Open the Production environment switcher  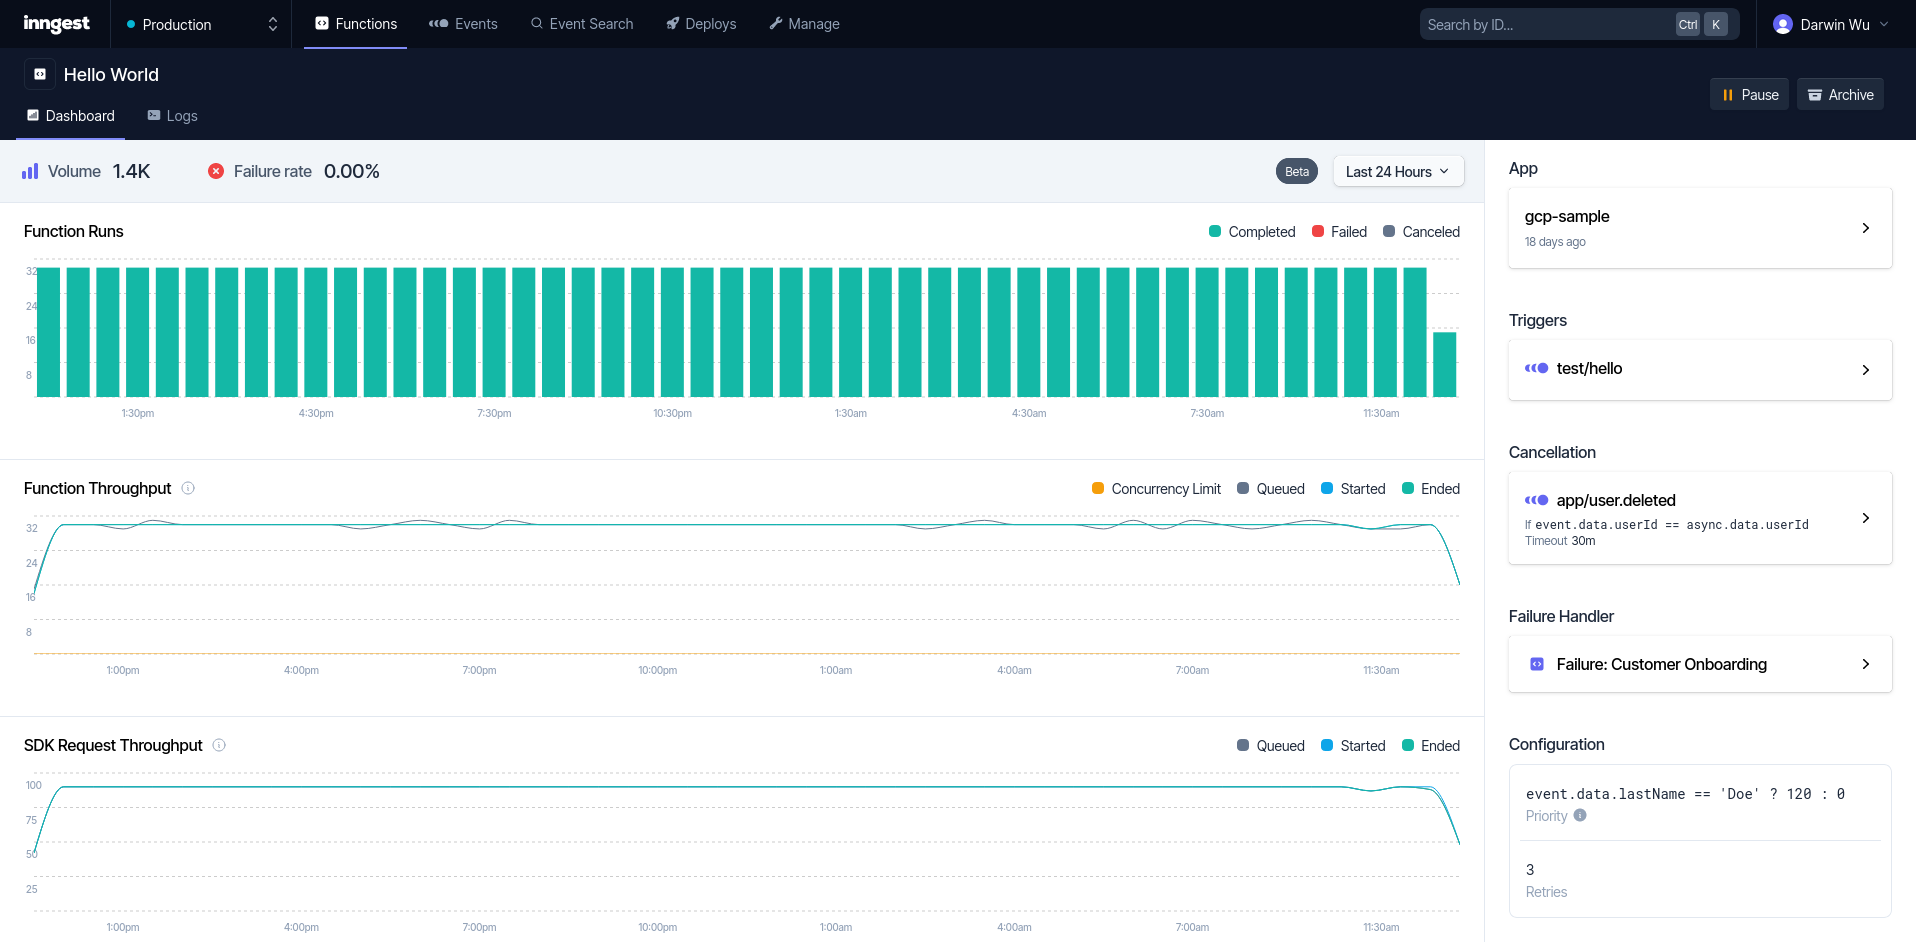click(200, 24)
